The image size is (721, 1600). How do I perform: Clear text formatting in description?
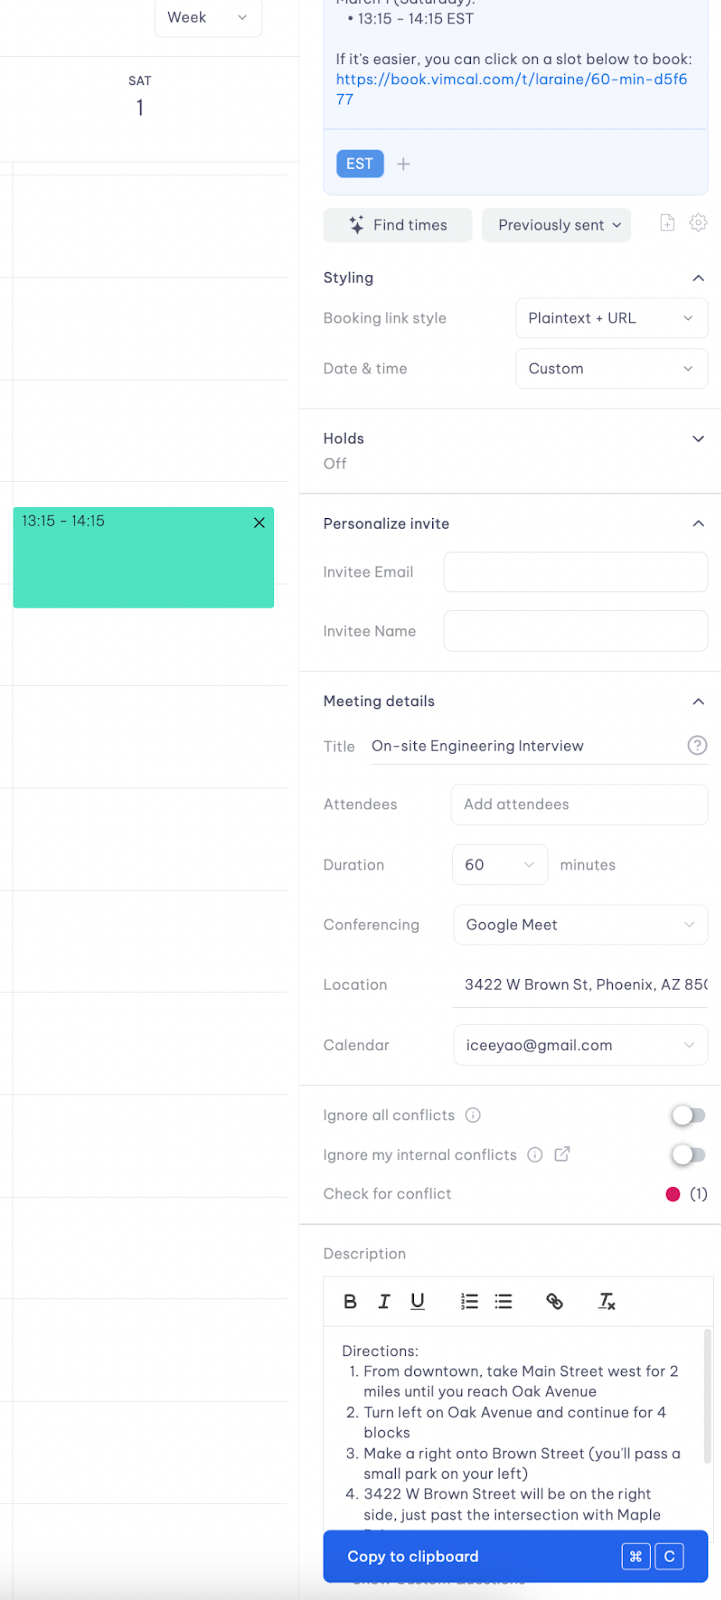[x=606, y=1301]
